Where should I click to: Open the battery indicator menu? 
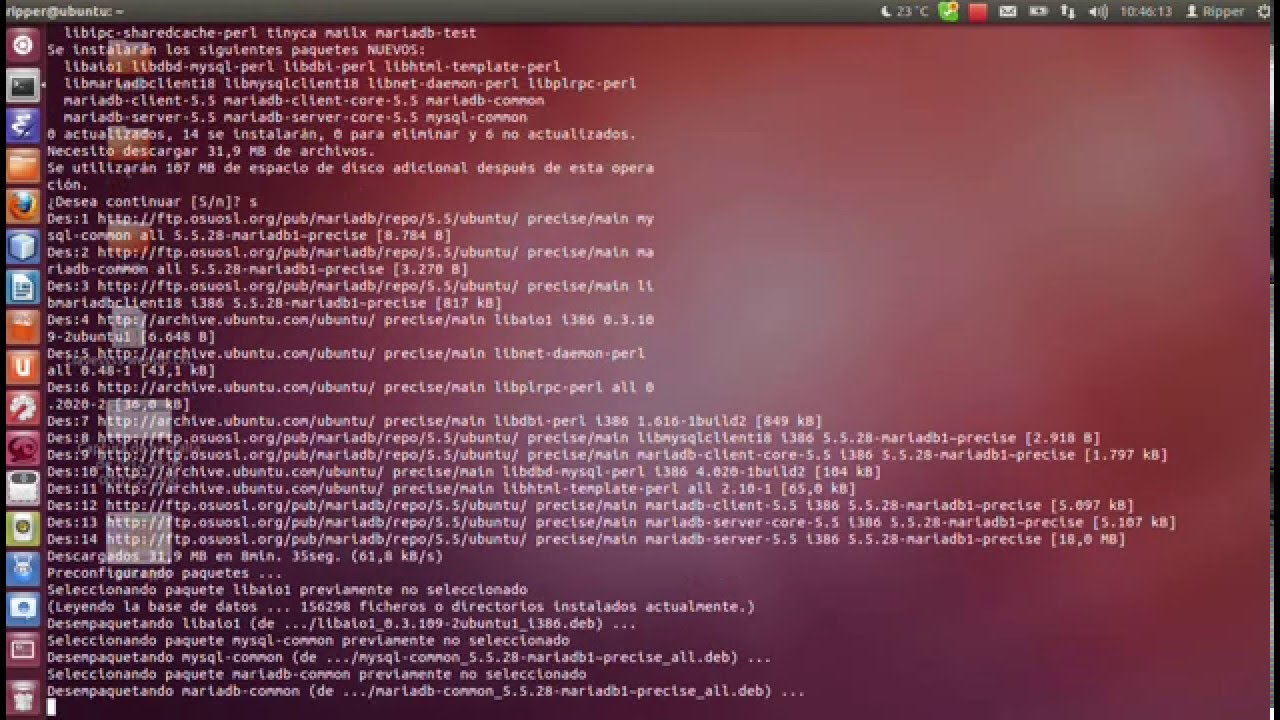click(1038, 11)
